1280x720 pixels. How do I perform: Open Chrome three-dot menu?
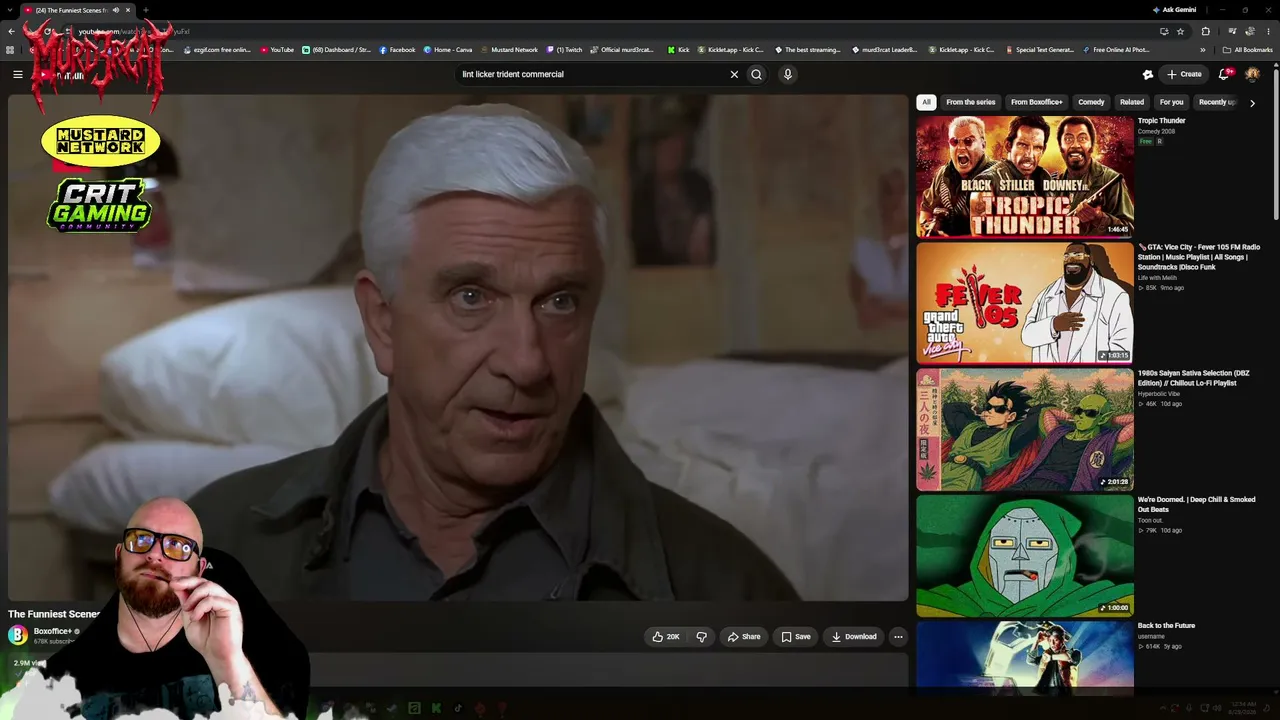(x=1268, y=31)
